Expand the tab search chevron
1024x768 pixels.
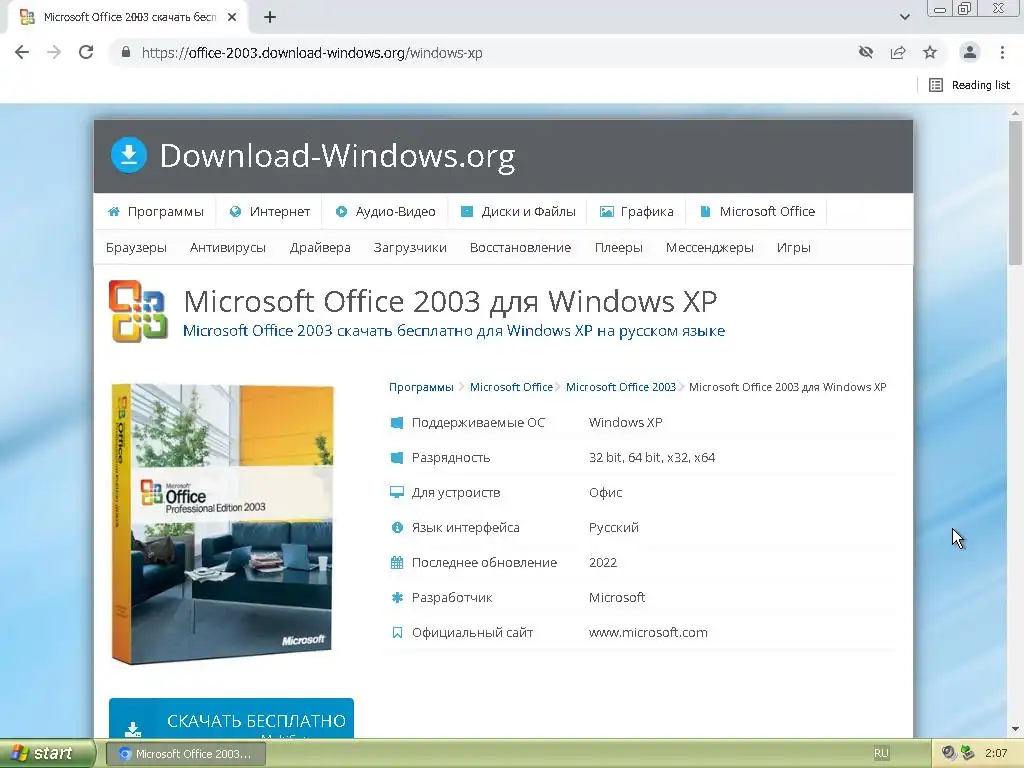(904, 17)
